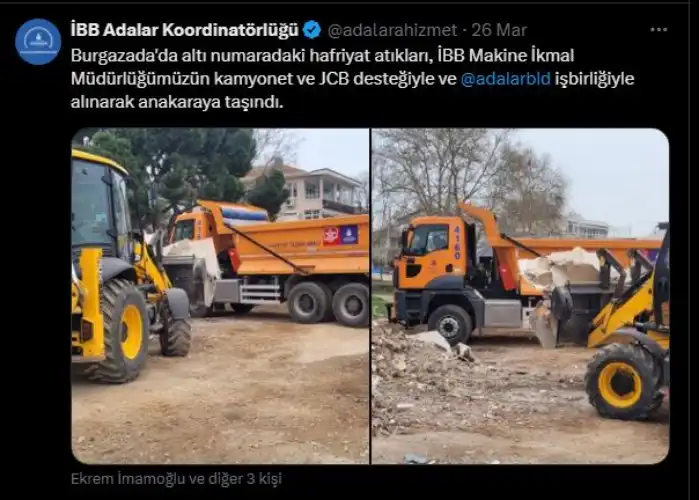Follow the @adalarbld mention link
Viewport: 699px width, 500px height.
click(506, 79)
